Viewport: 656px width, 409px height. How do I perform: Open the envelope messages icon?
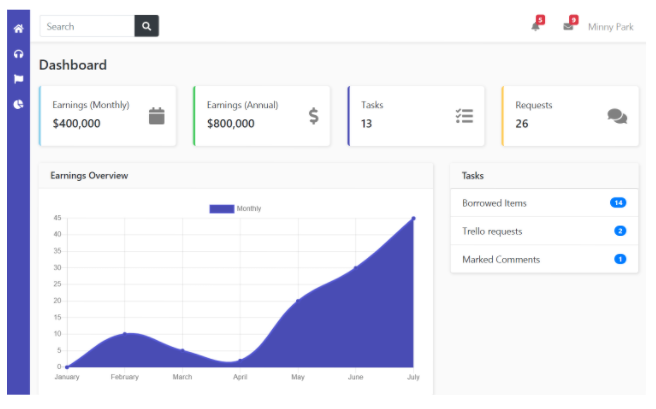[568, 26]
